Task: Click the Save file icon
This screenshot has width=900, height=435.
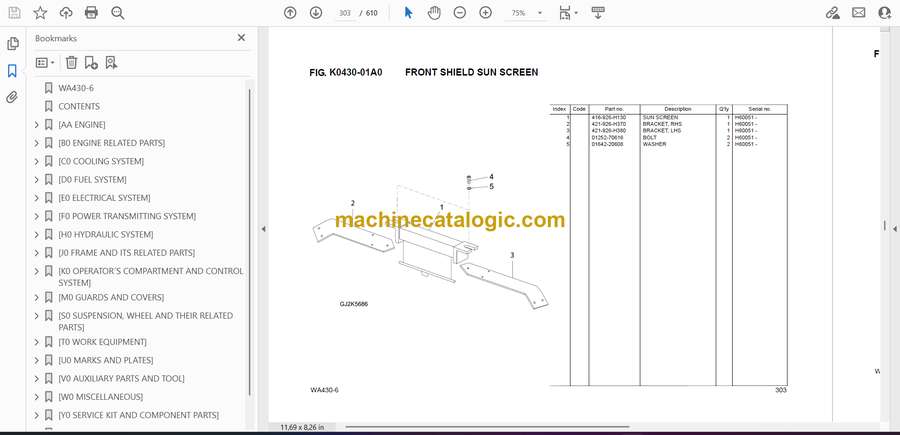Action: point(14,13)
